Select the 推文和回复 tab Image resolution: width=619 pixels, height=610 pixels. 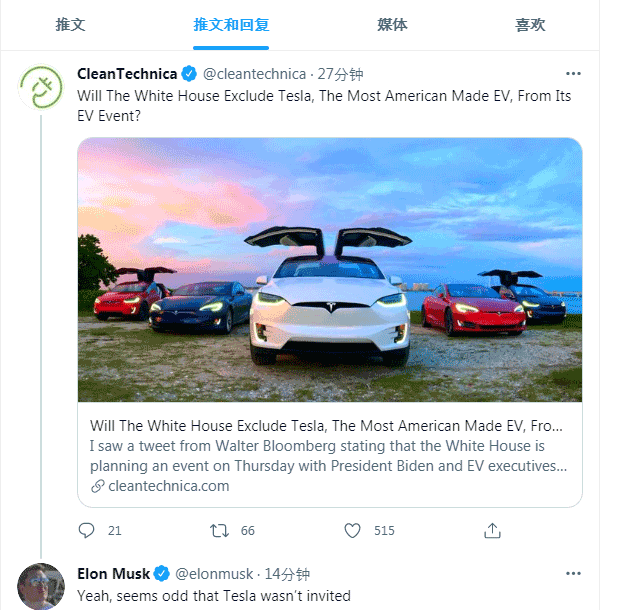click(231, 25)
